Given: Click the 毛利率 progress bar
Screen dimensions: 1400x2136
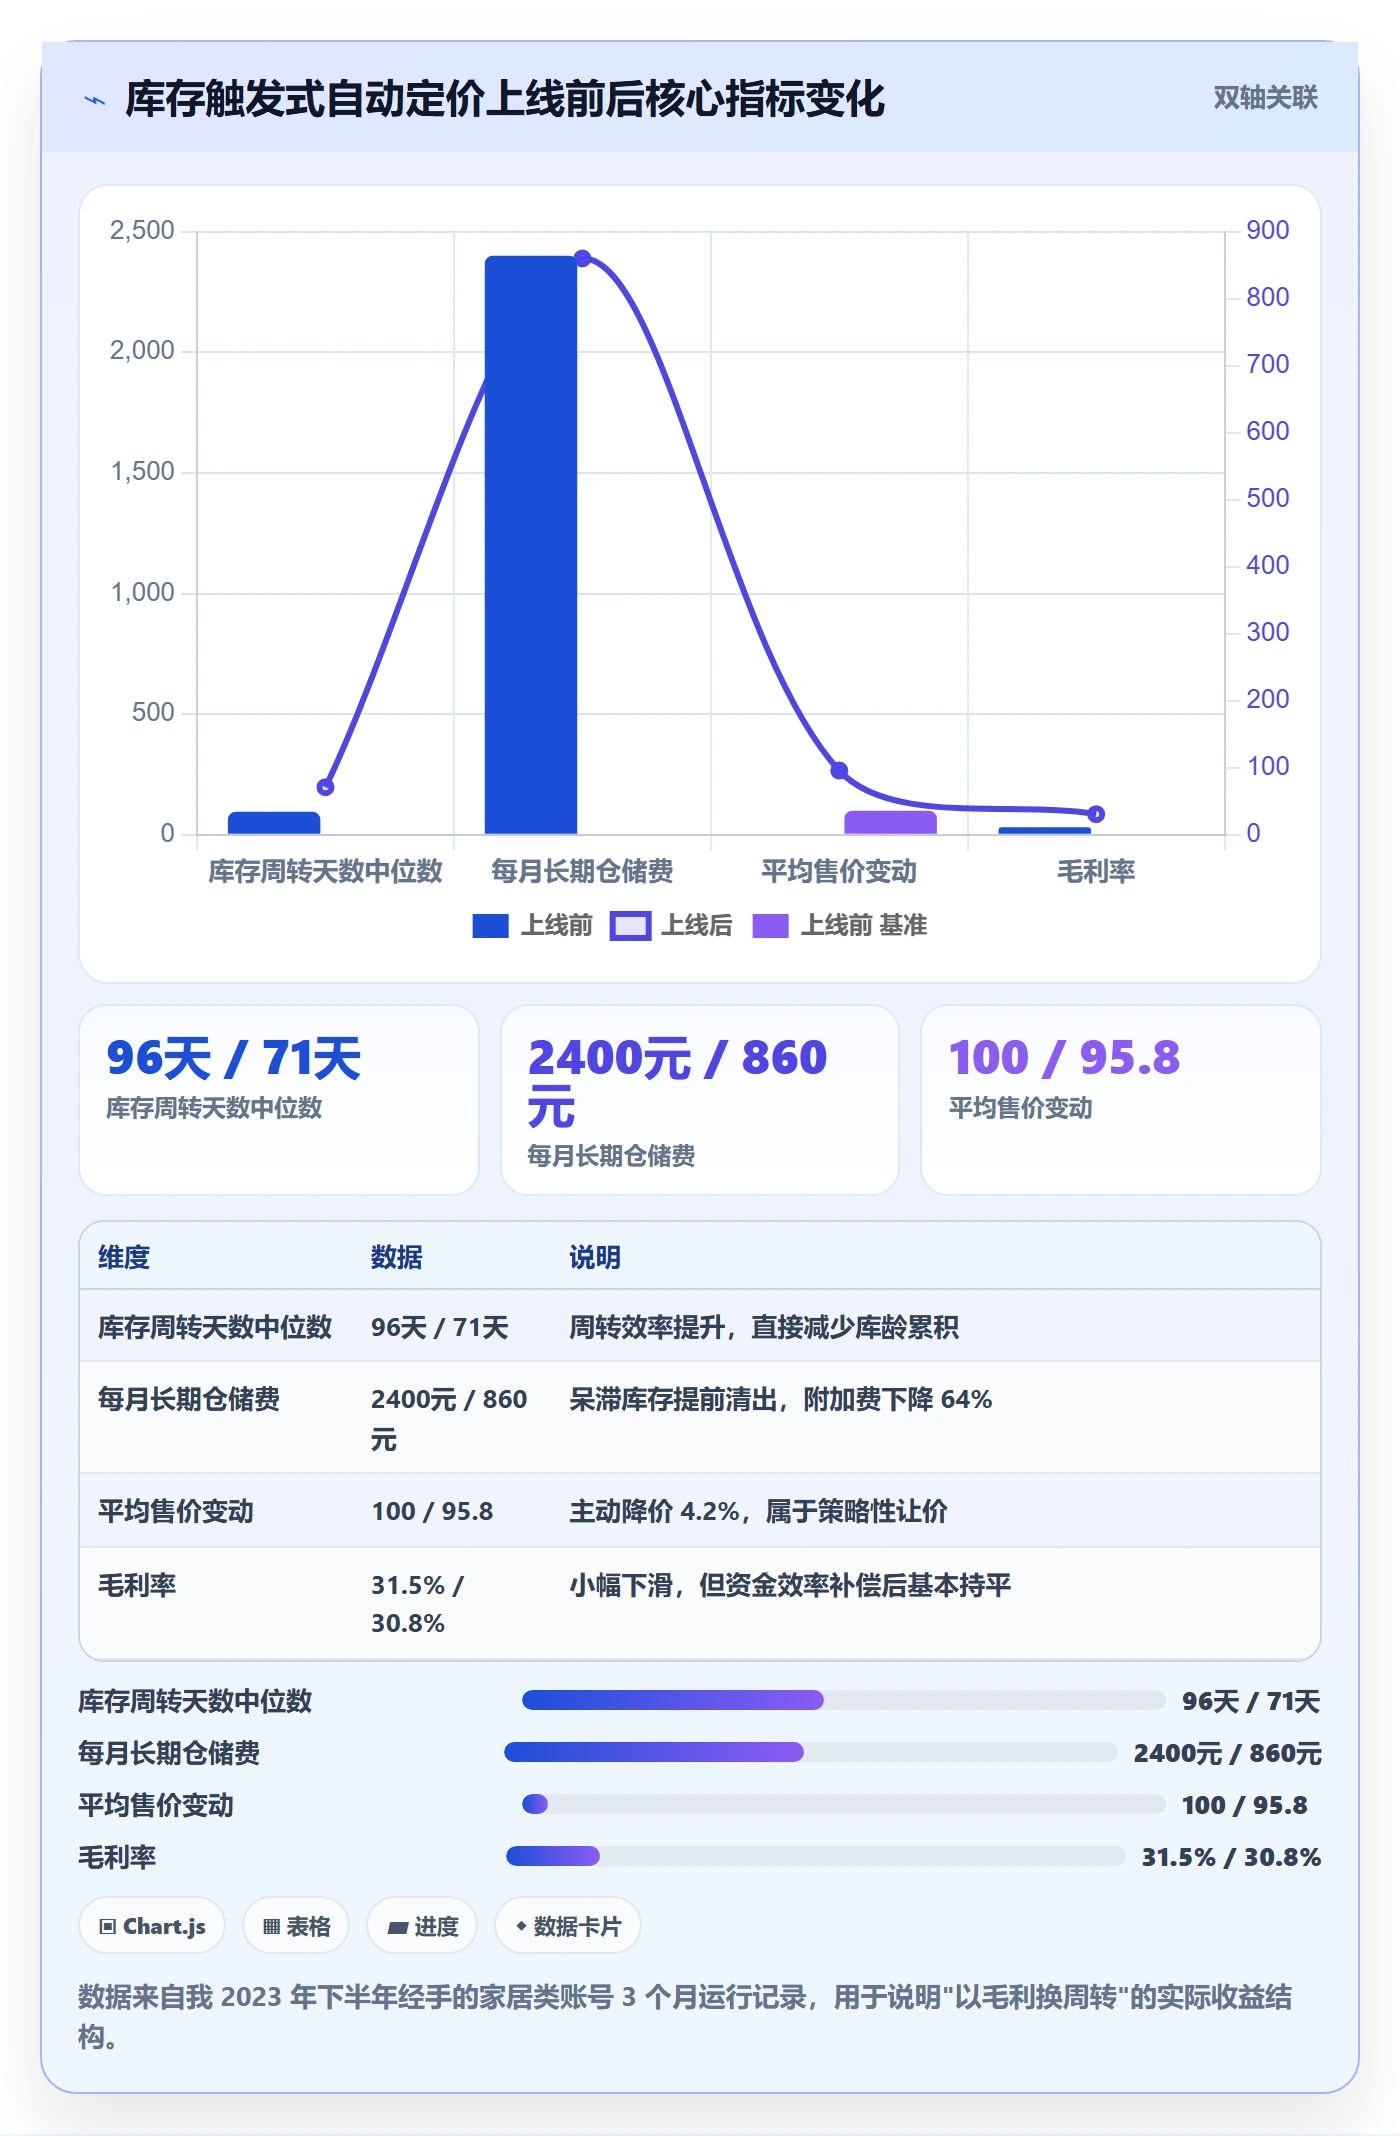Looking at the screenshot, I should tap(816, 1856).
